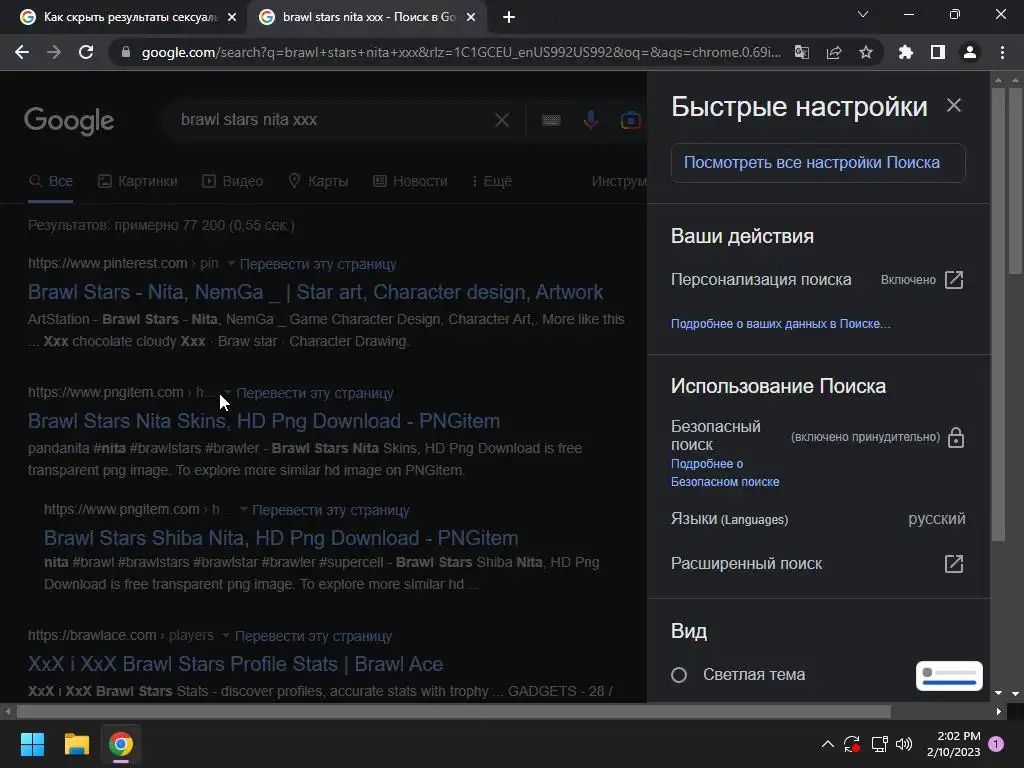Open the on-screen keyboard icon
This screenshot has height=768, width=1024.
(551, 120)
